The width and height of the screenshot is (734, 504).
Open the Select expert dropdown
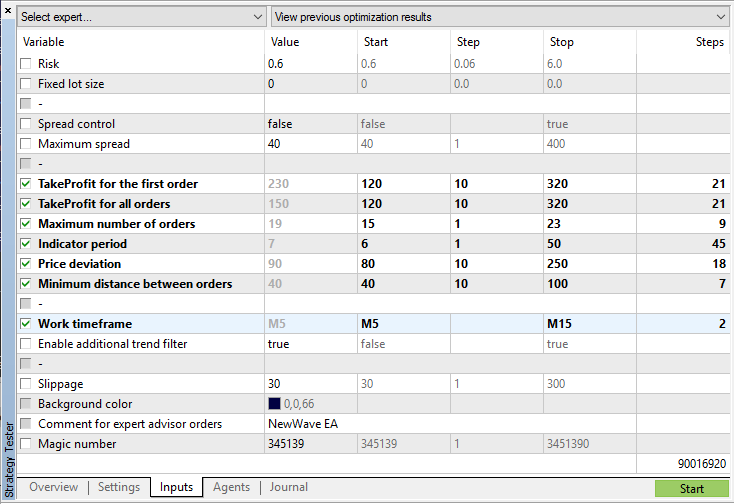[142, 17]
